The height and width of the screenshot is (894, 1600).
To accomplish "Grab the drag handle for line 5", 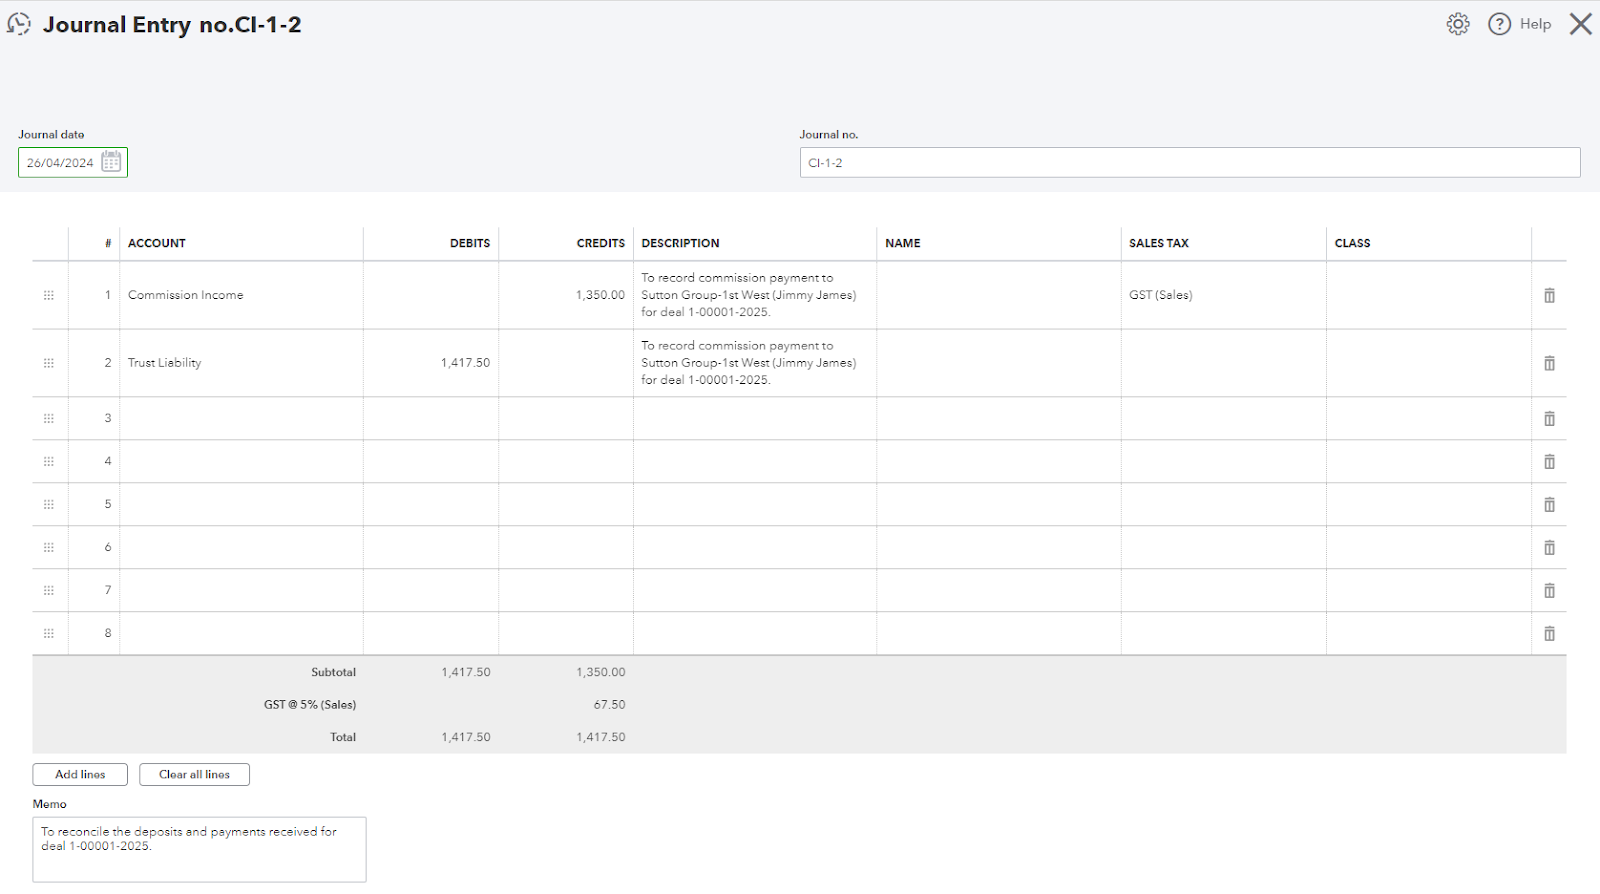I will [48, 504].
